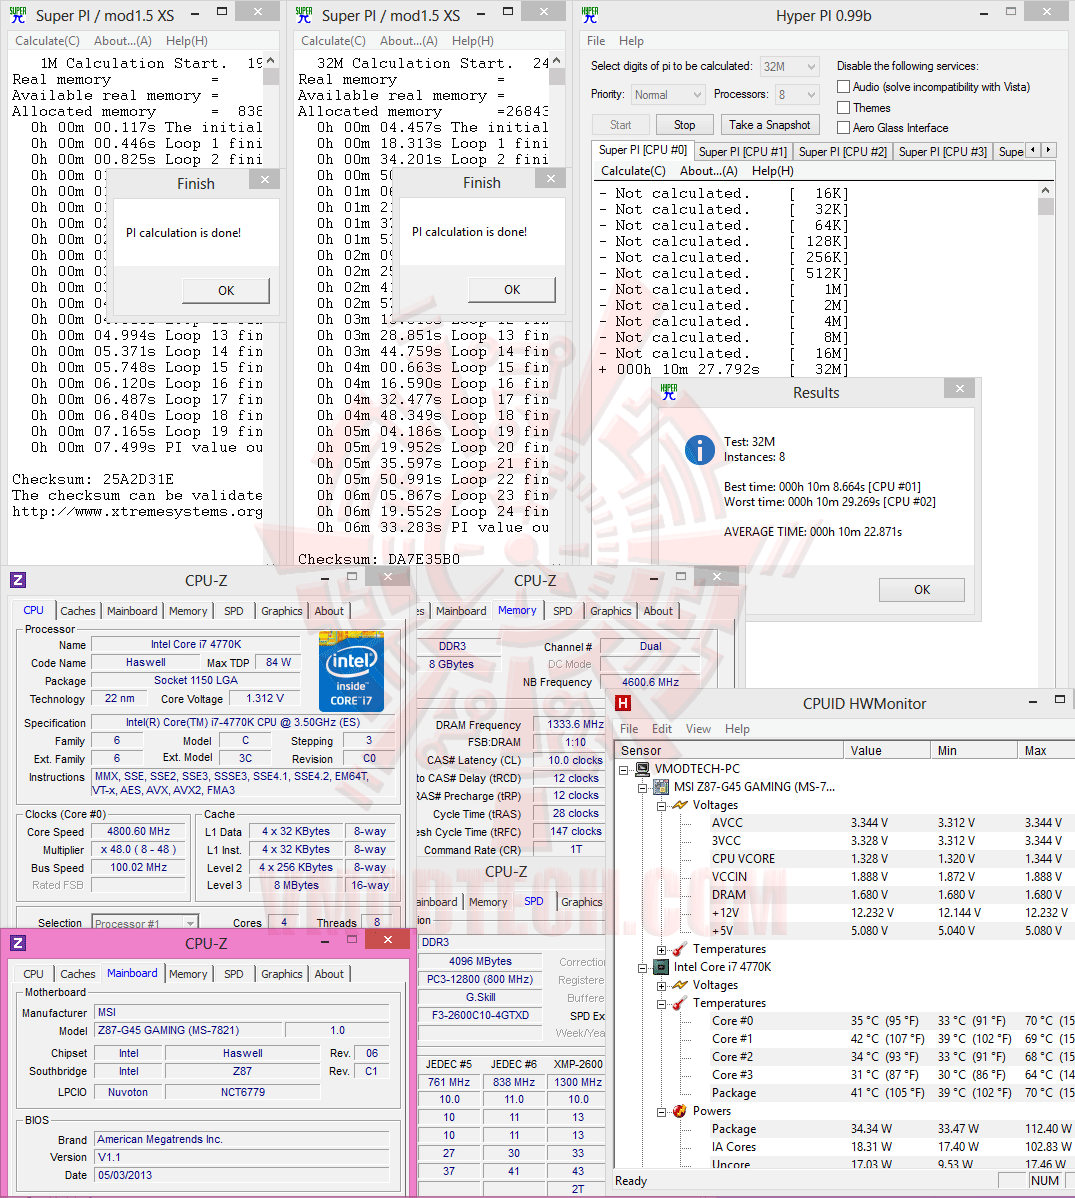Click OK in 32M Finish dialog
The height and width of the screenshot is (1198, 1075).
[512, 290]
